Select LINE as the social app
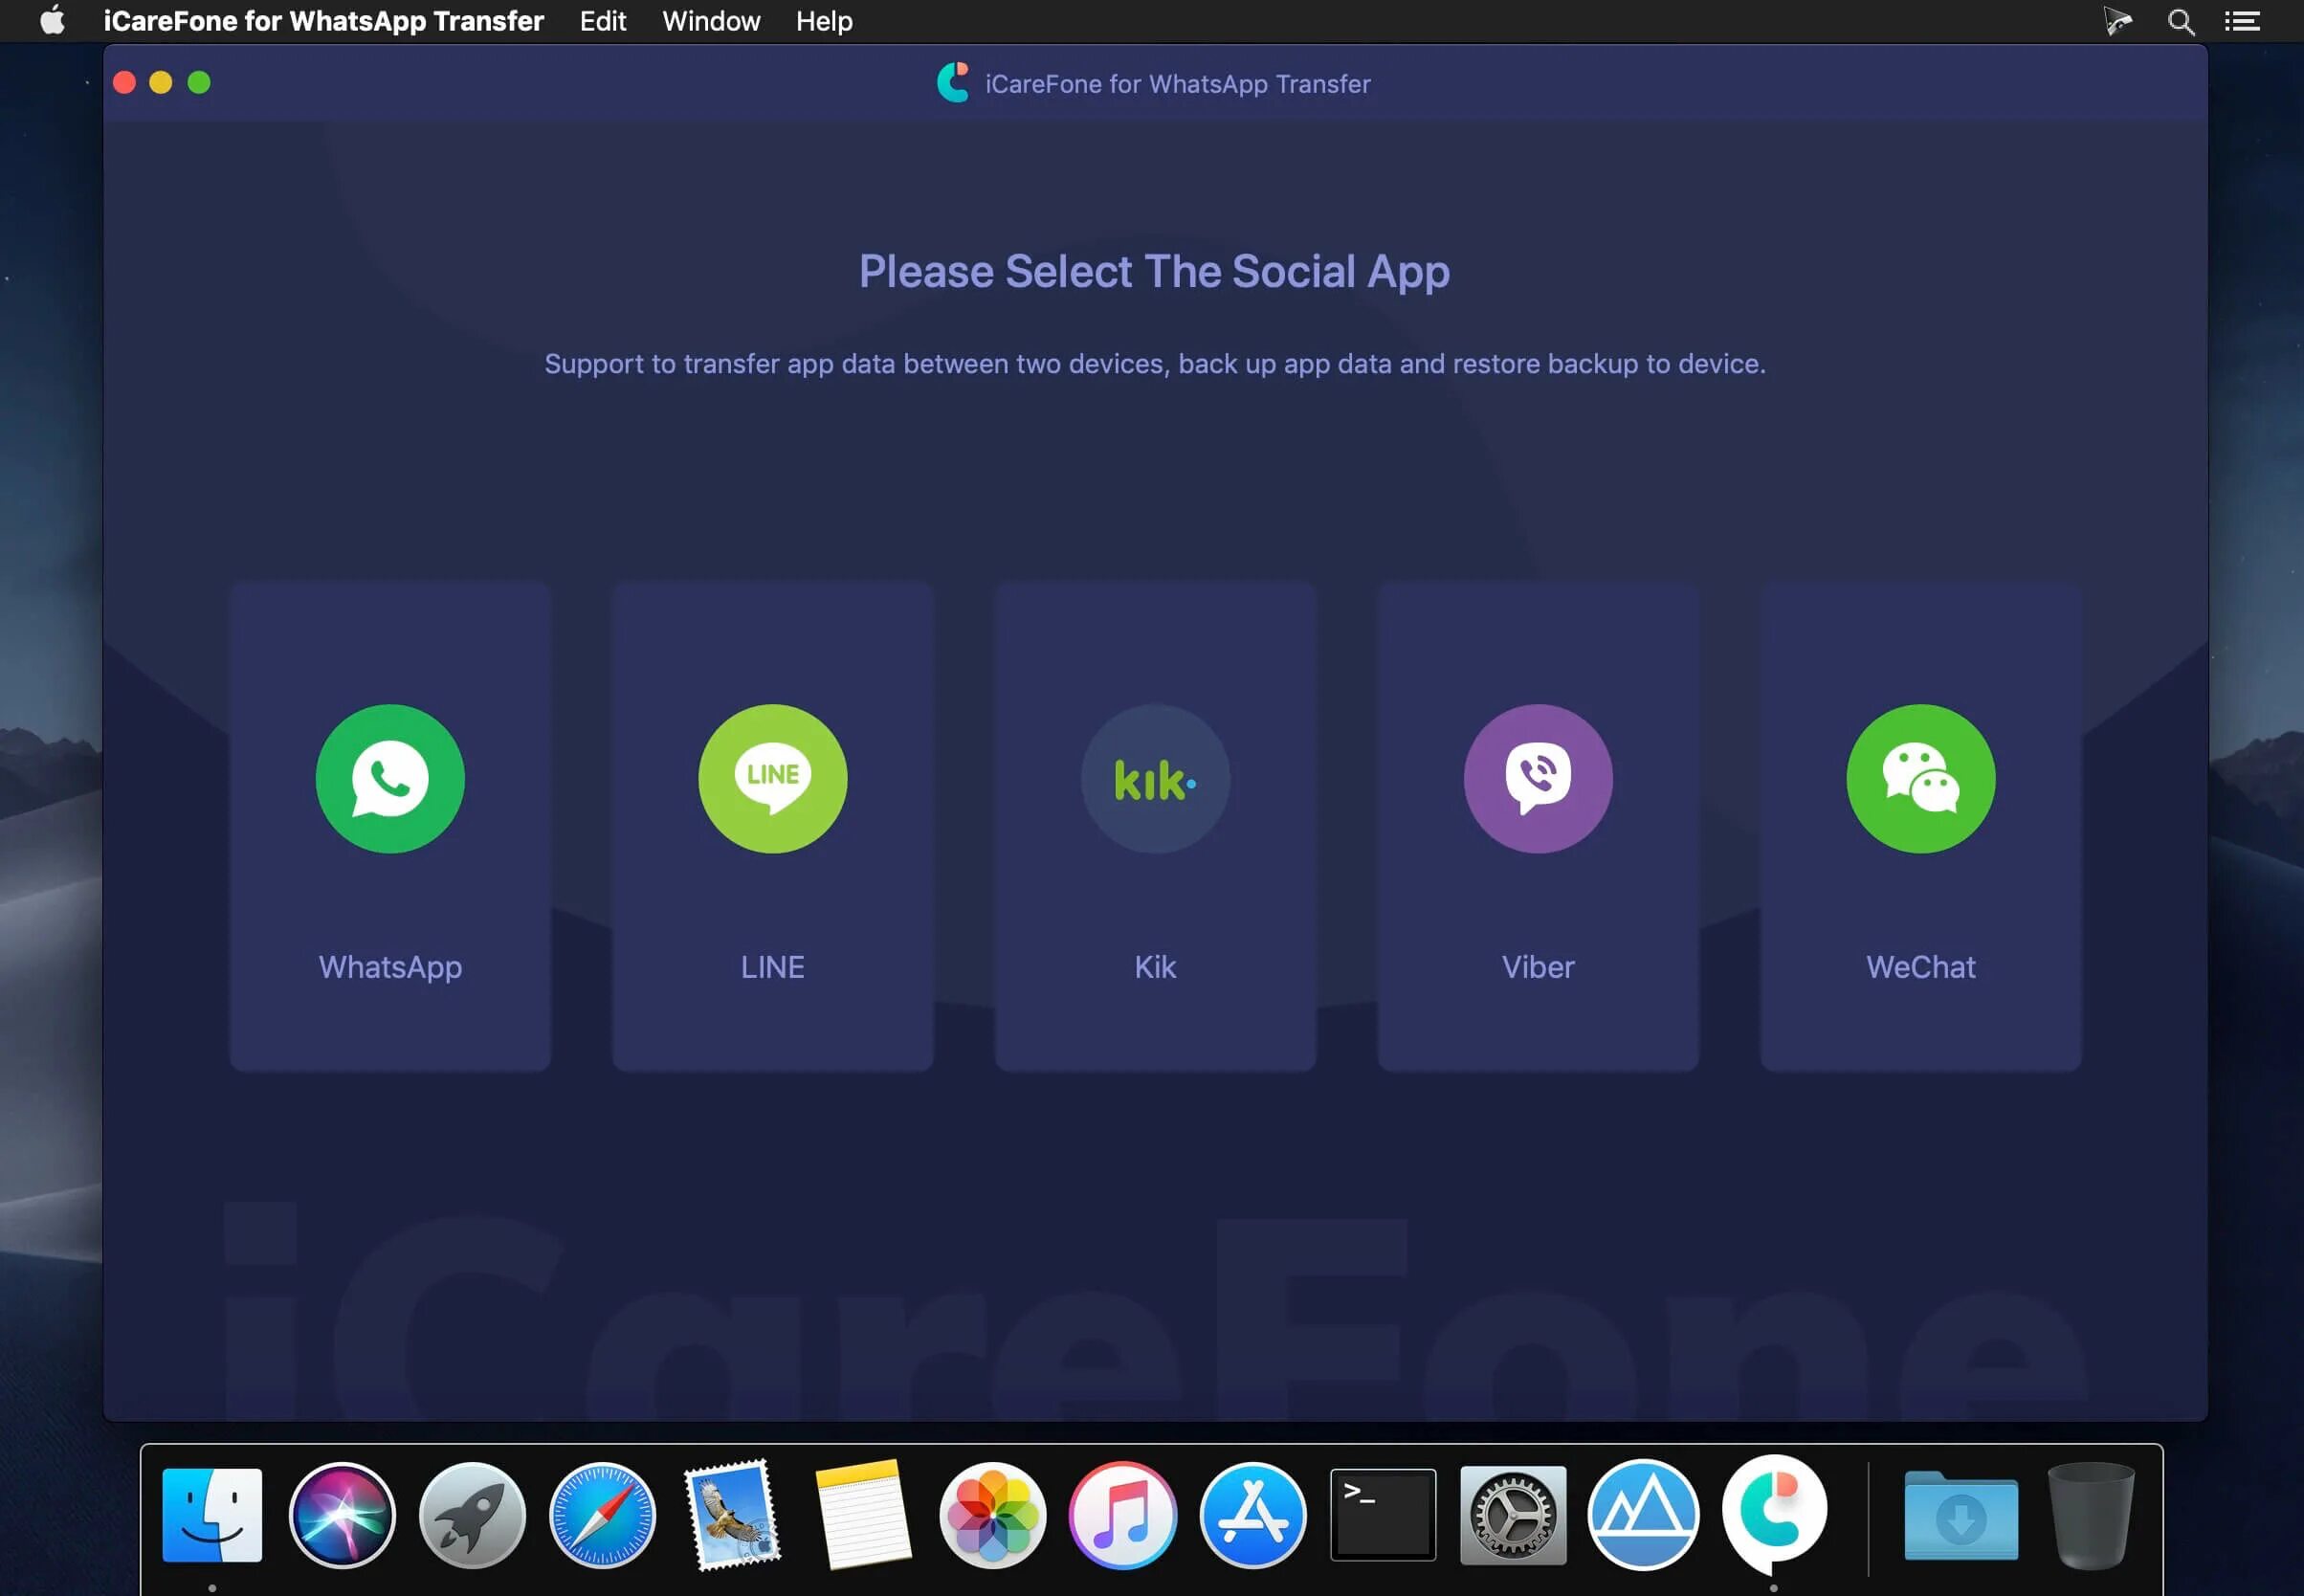Screen dimensions: 2304x1596 click(x=772, y=824)
